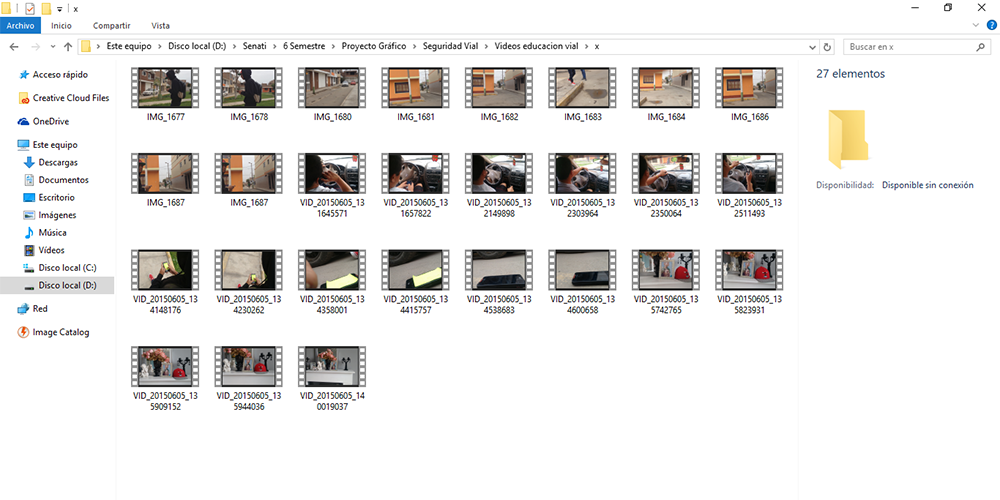Select the IMG_1677 video thumbnail
Image resolution: width=1000 pixels, height=500 pixels.
pyautogui.click(x=165, y=87)
